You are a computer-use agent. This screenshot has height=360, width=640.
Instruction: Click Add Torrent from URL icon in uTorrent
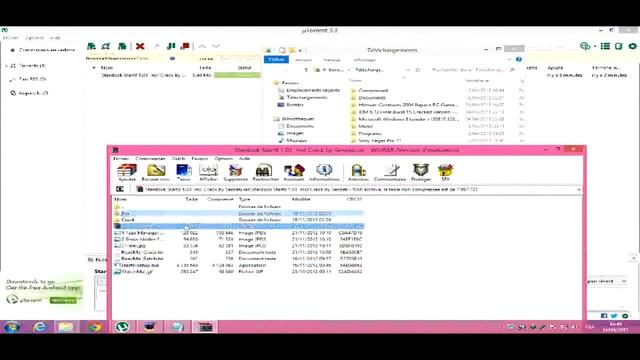click(106, 46)
